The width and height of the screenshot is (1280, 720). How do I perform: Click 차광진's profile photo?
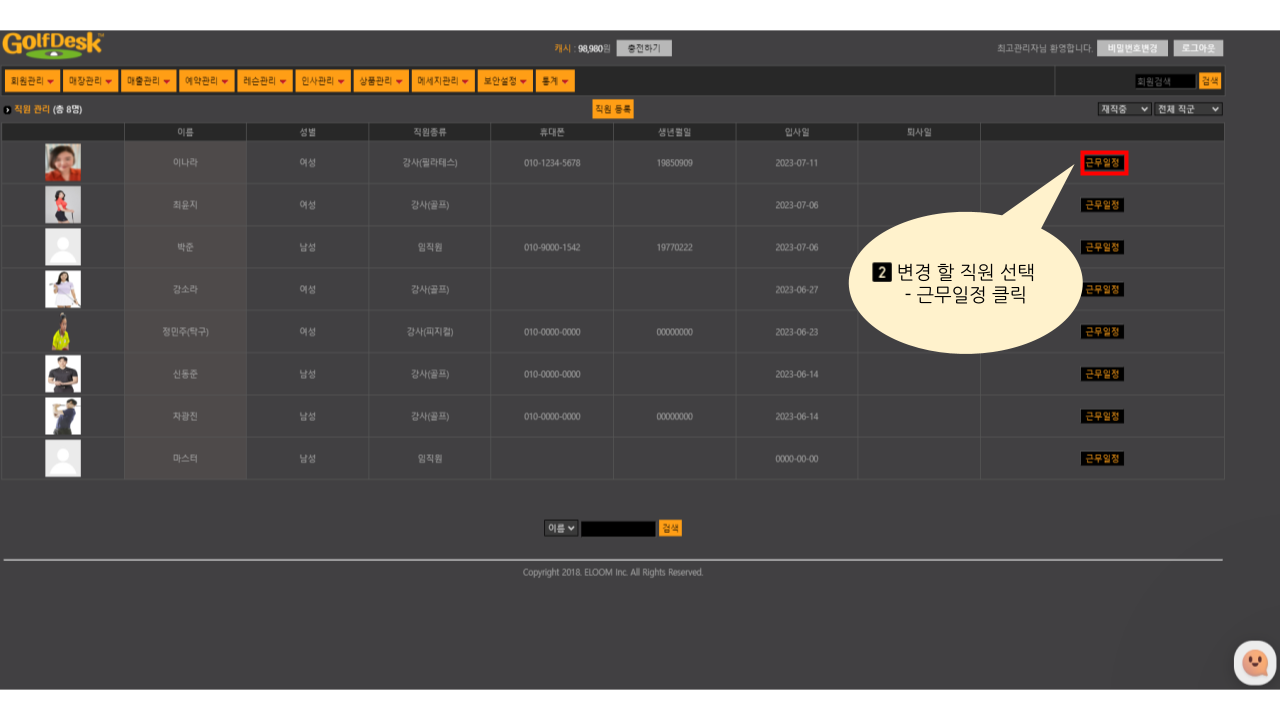pos(63,416)
